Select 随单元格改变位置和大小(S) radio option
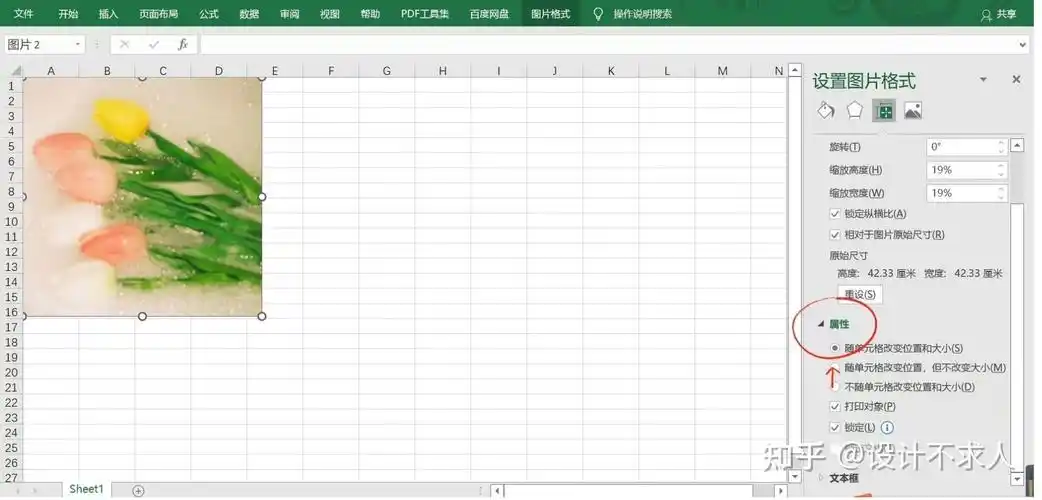The height and width of the screenshot is (500, 1042). [x=835, y=348]
